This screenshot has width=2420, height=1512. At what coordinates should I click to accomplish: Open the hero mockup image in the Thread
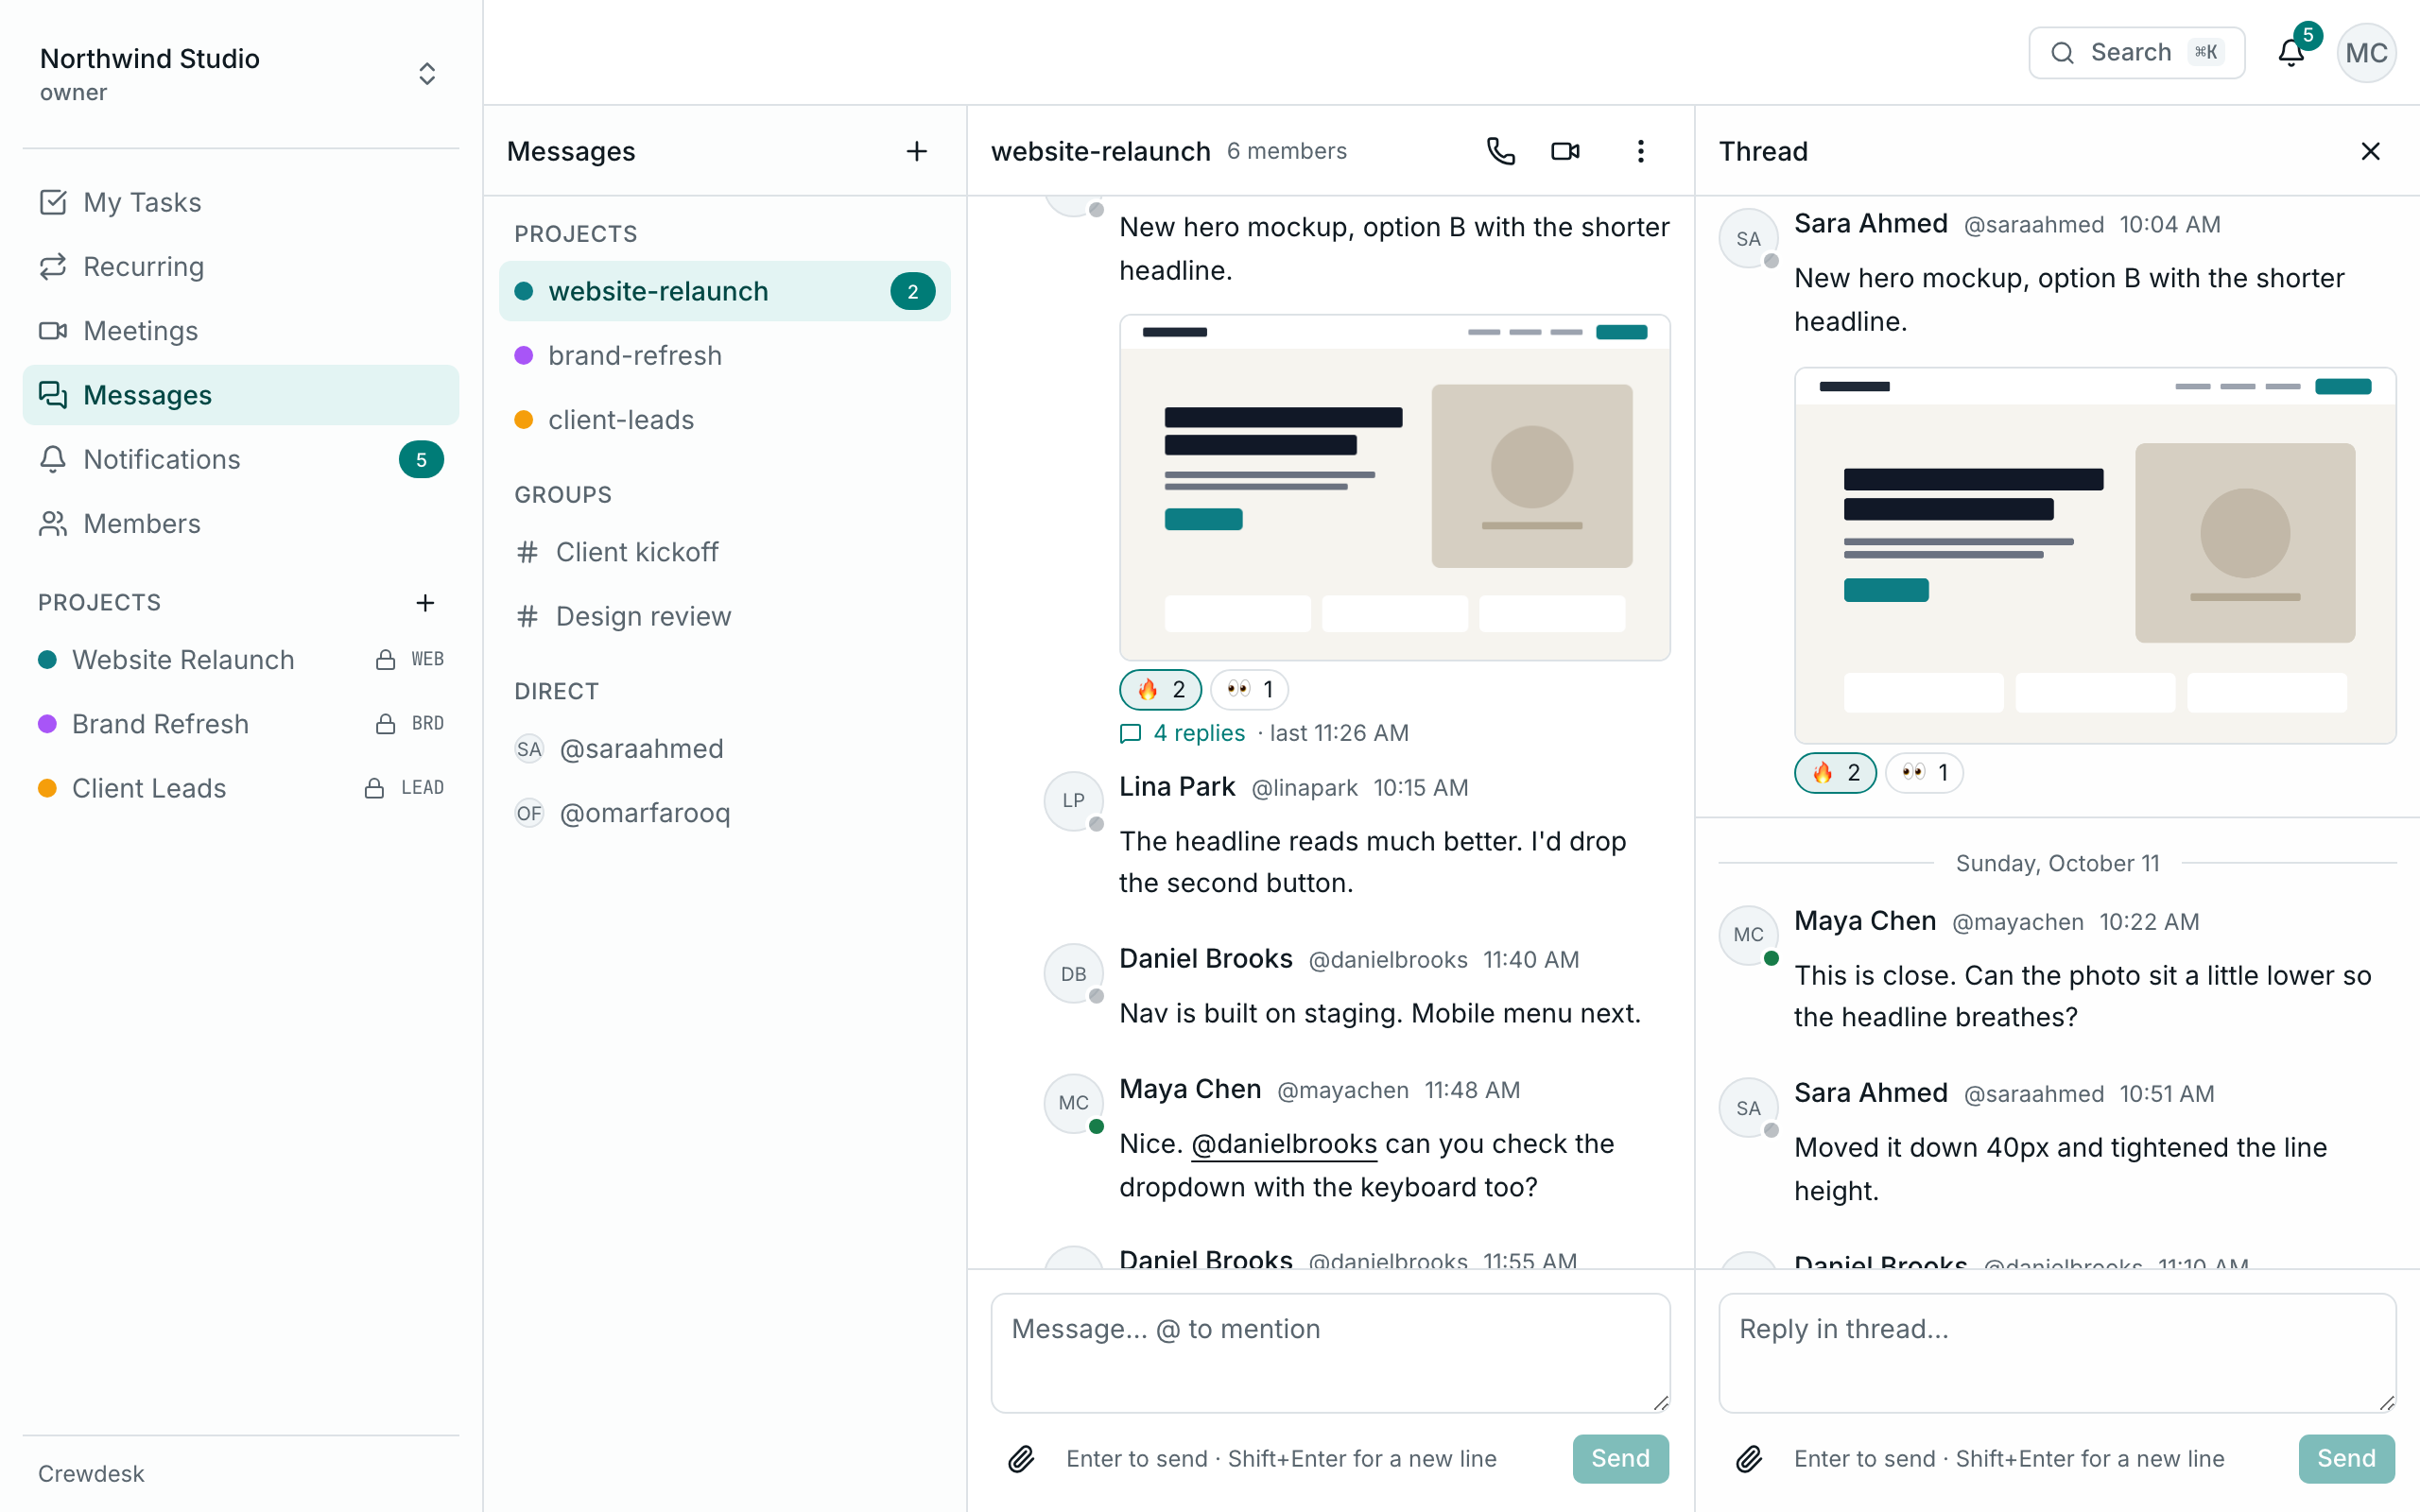pos(2095,556)
